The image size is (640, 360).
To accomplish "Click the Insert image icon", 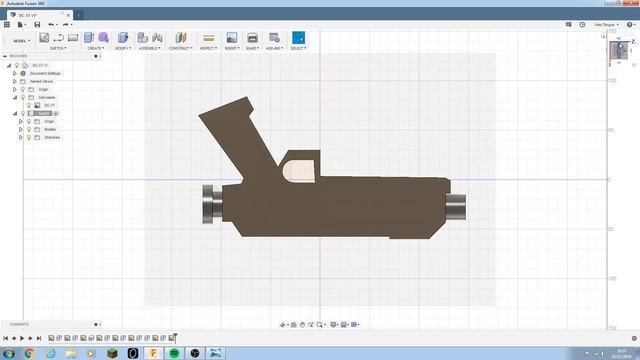I will click(x=232, y=38).
